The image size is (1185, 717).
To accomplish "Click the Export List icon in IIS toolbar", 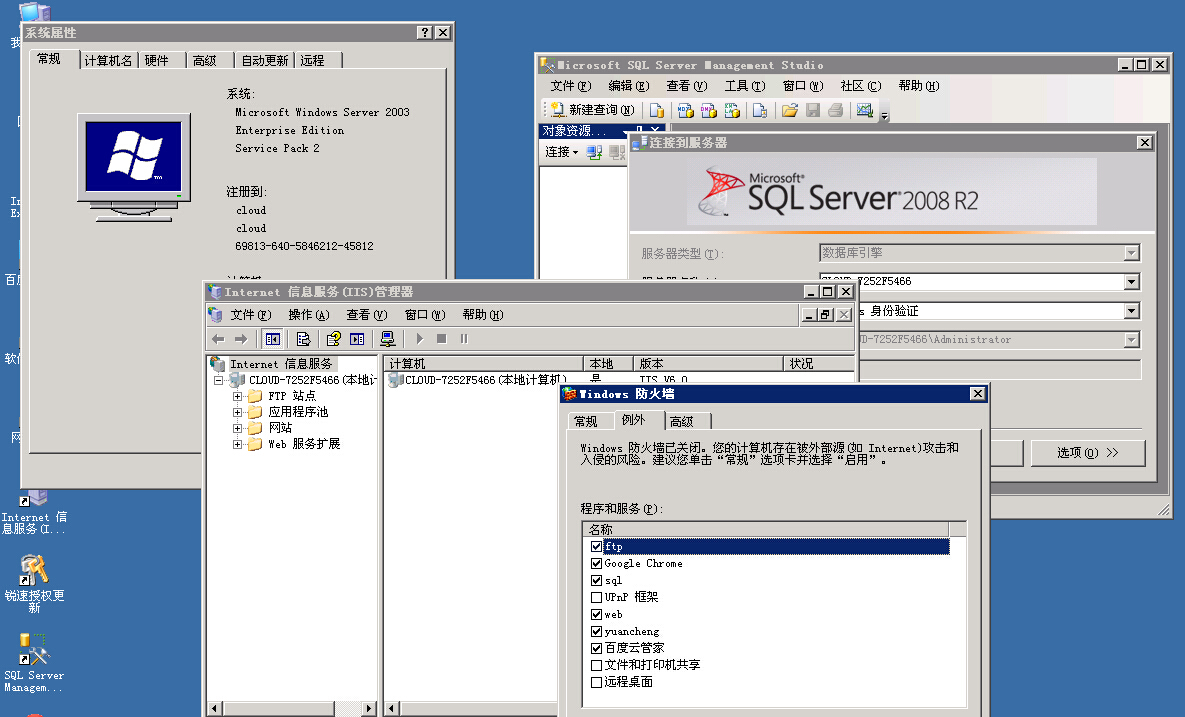I will (x=303, y=339).
